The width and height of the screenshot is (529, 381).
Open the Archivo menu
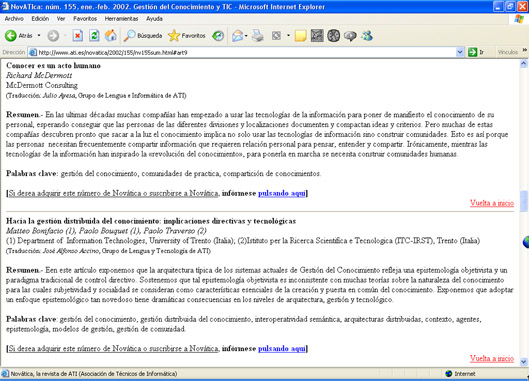point(14,19)
